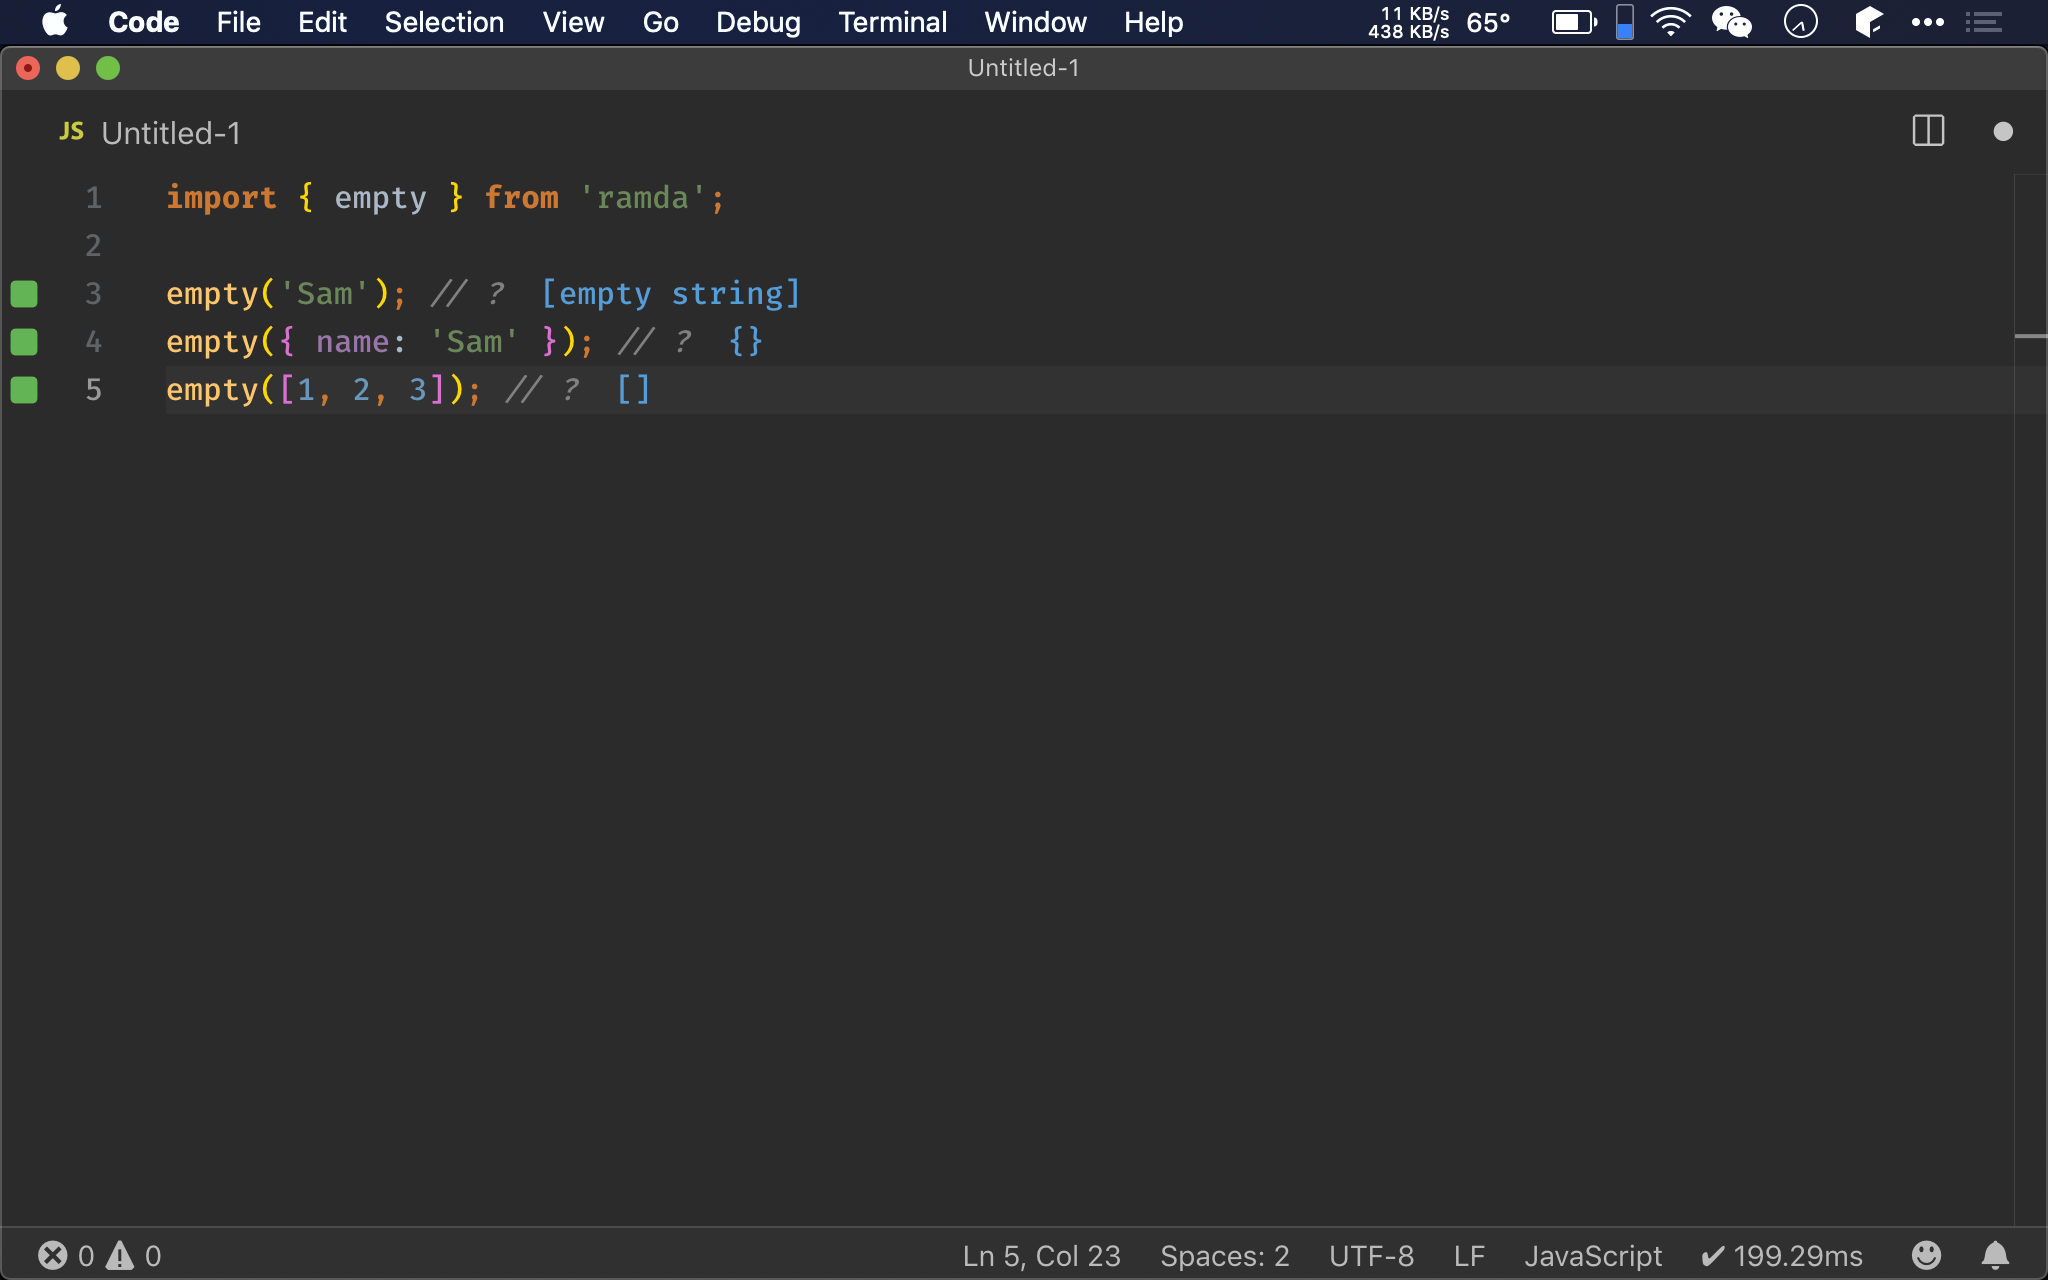This screenshot has width=2048, height=1280.
Task: Open Notification Center list icon
Action: point(1984,22)
